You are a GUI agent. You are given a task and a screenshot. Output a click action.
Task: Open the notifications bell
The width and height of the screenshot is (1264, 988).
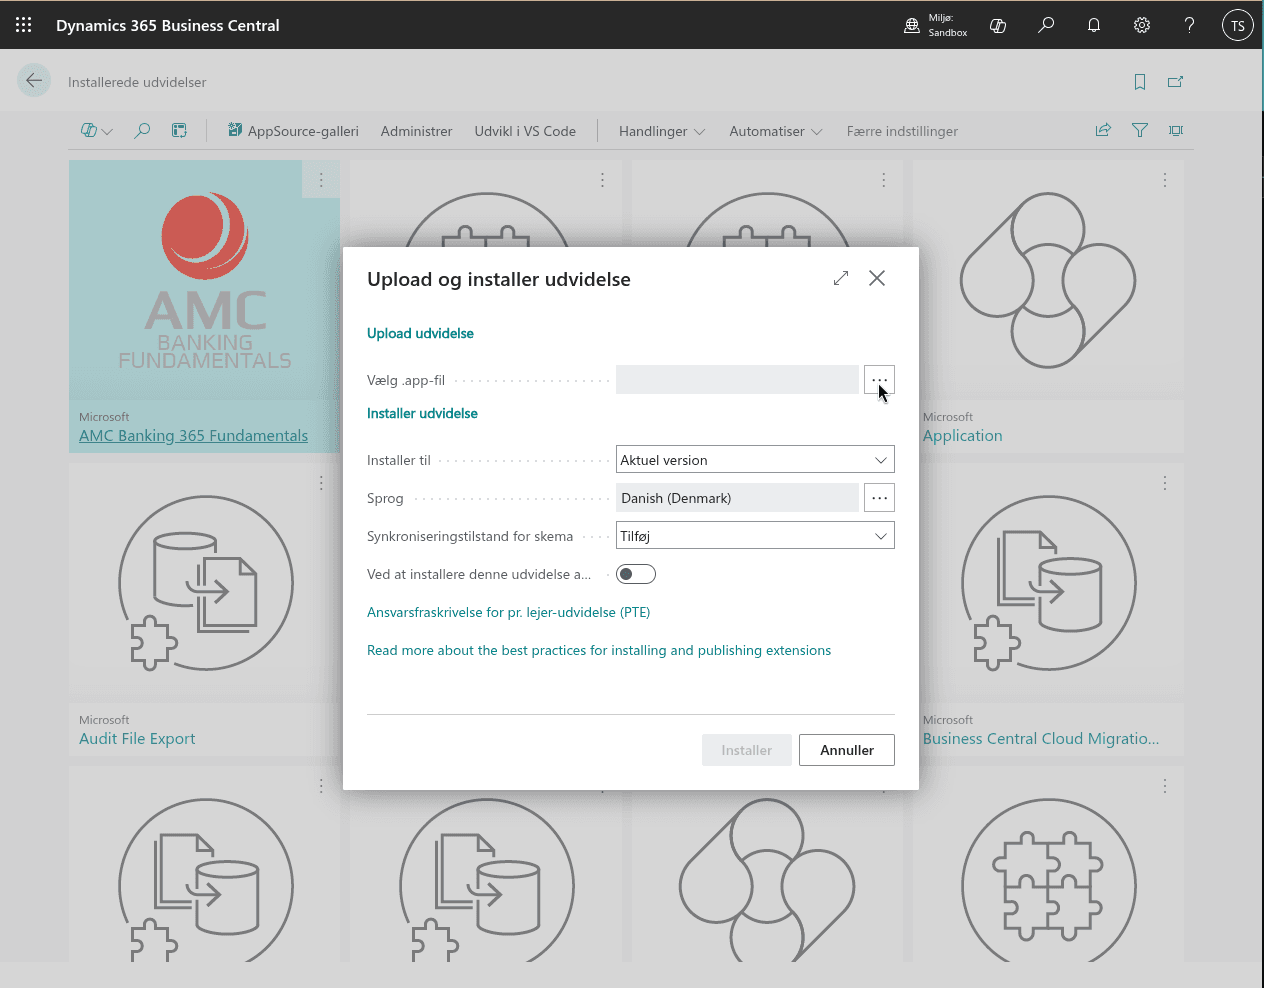click(x=1094, y=26)
